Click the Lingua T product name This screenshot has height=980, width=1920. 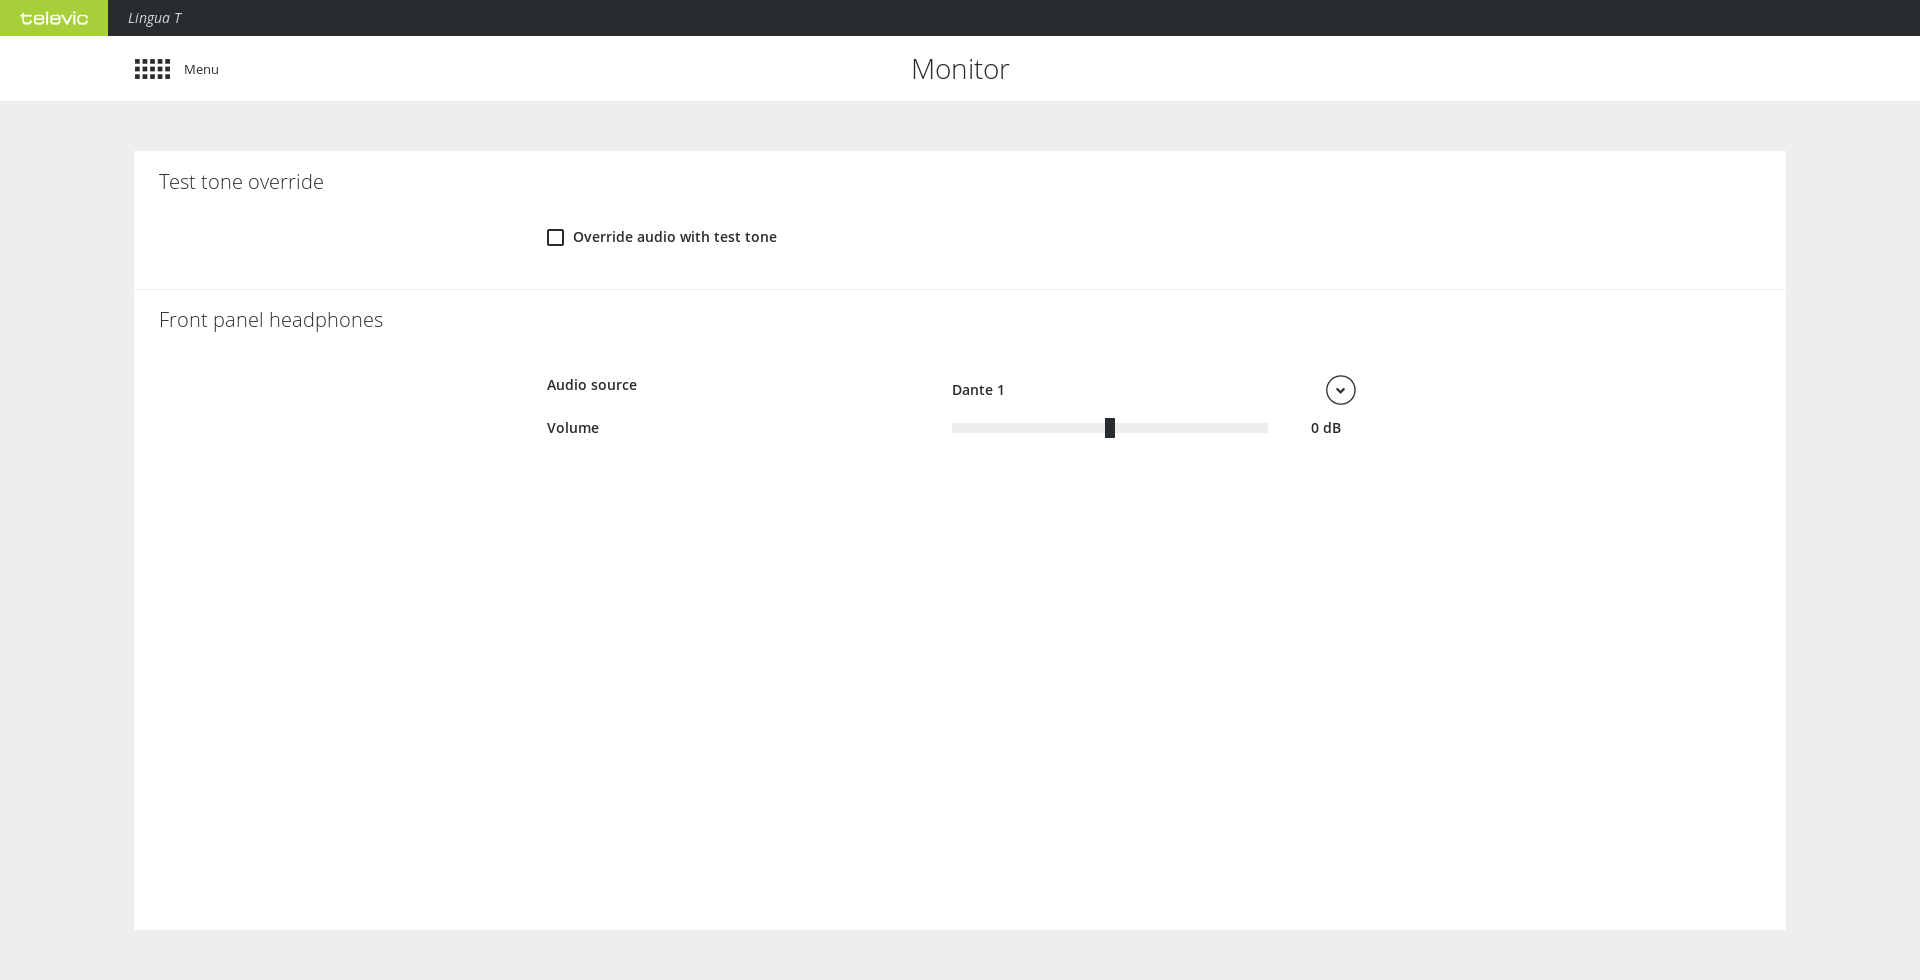154,18
